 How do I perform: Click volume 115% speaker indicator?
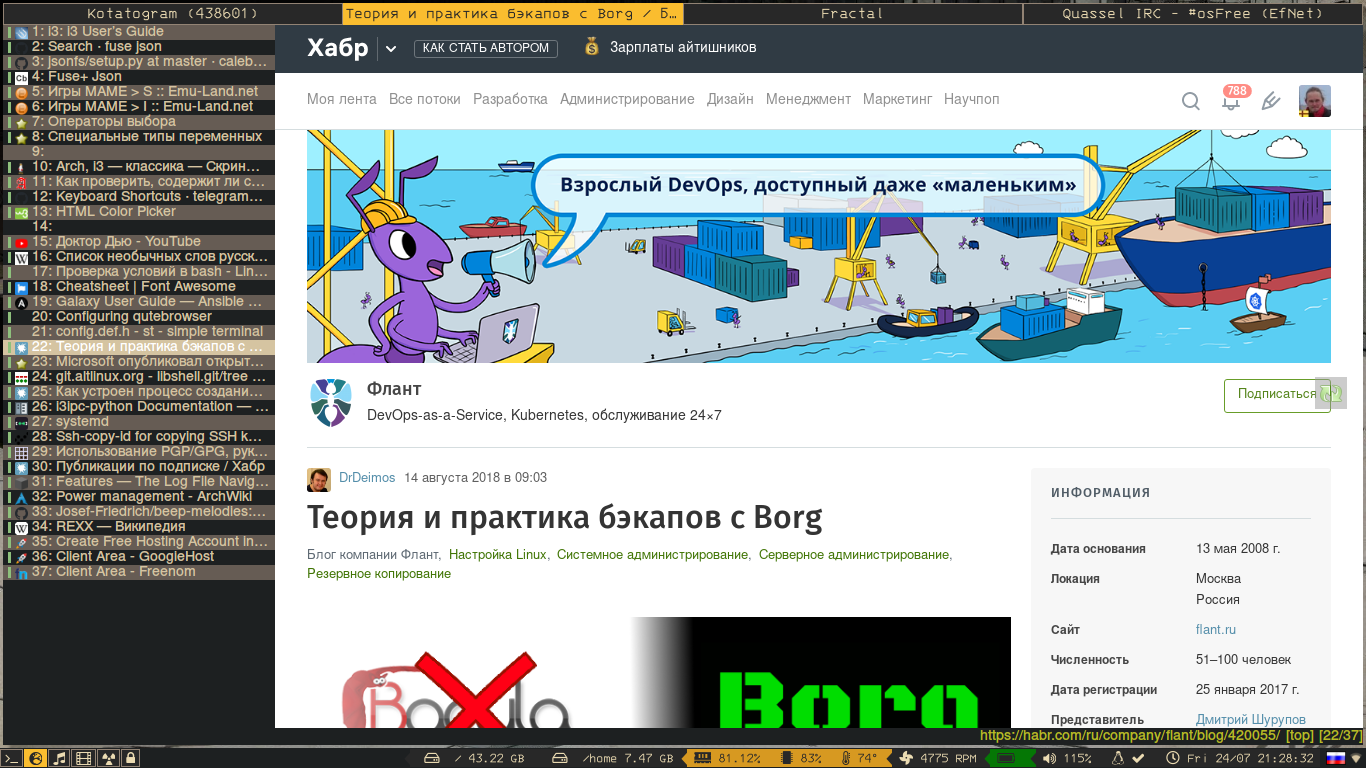point(1066,758)
